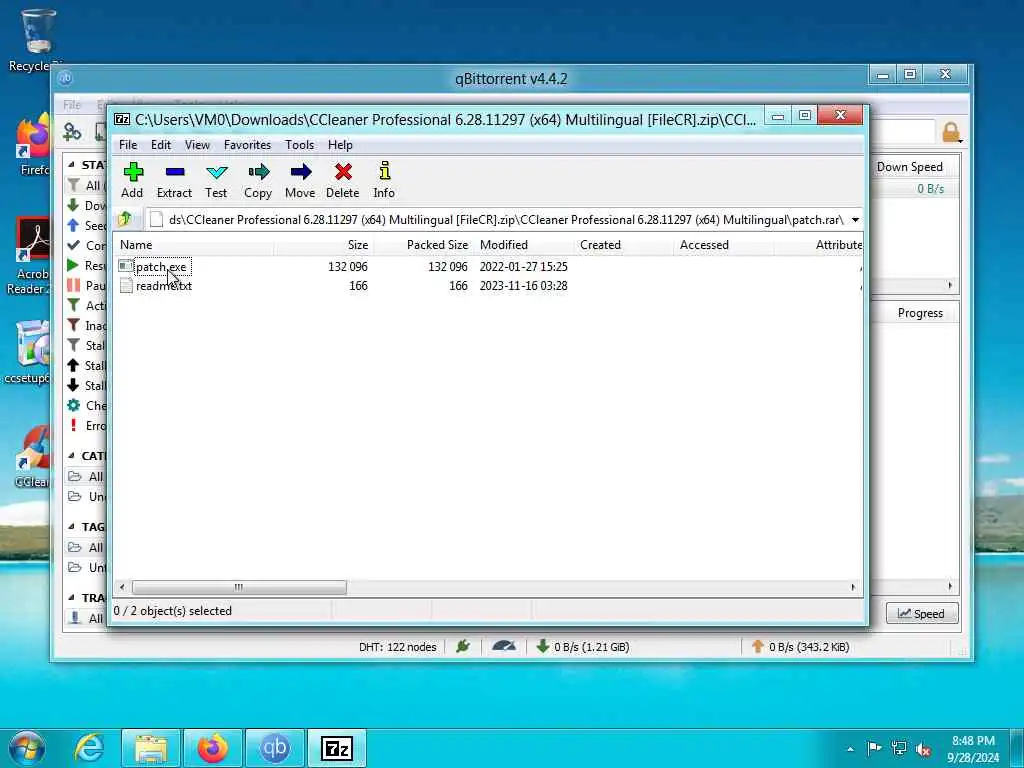Click the Down Speed column header
The width and height of the screenshot is (1024, 768).
909,167
